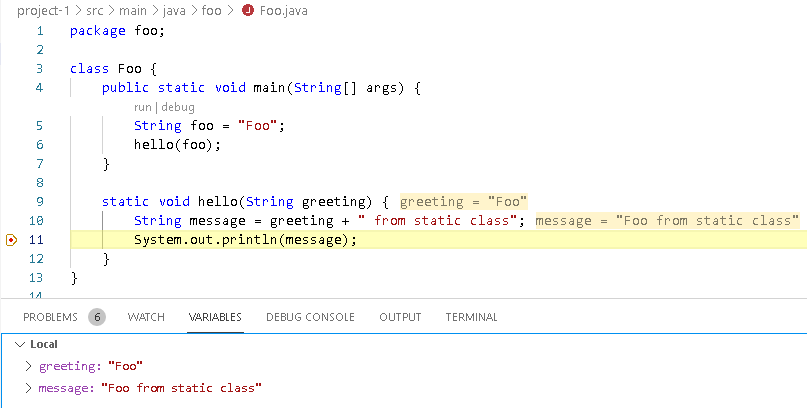Click message value "Foo from static class" in Variables
The image size is (807, 408).
[181, 388]
